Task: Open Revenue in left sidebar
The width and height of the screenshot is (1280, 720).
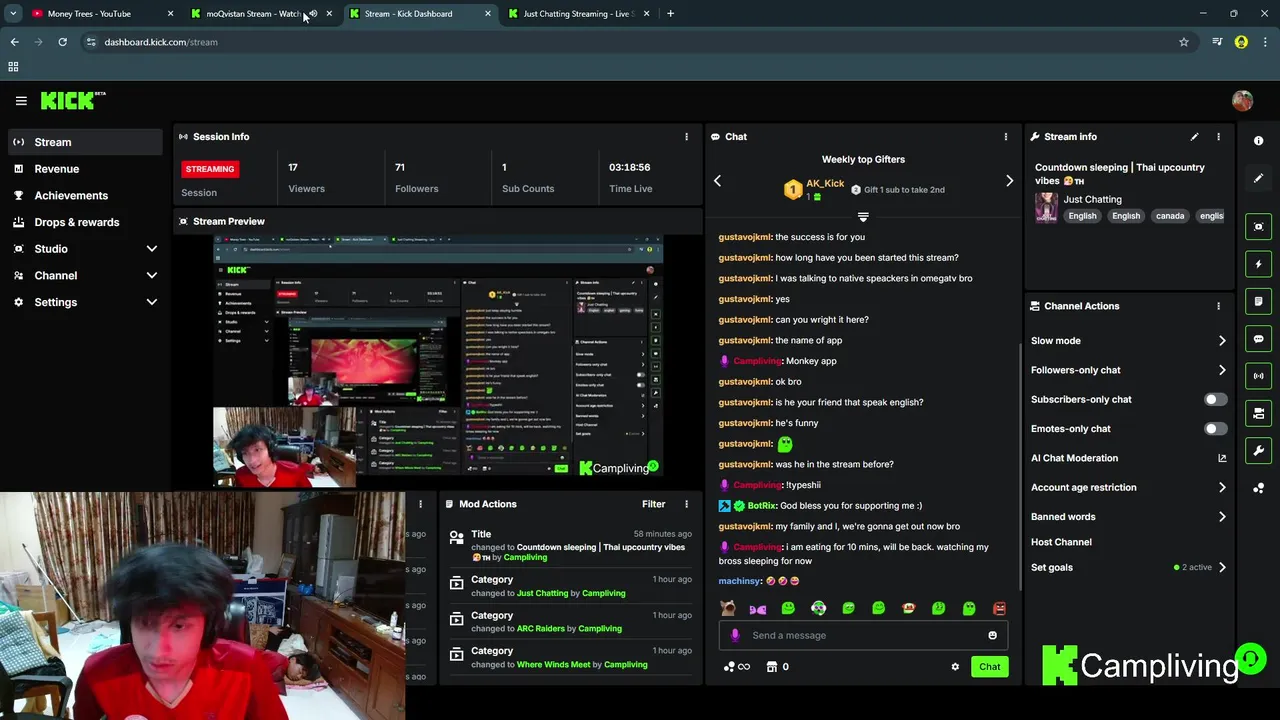Action: (85, 169)
